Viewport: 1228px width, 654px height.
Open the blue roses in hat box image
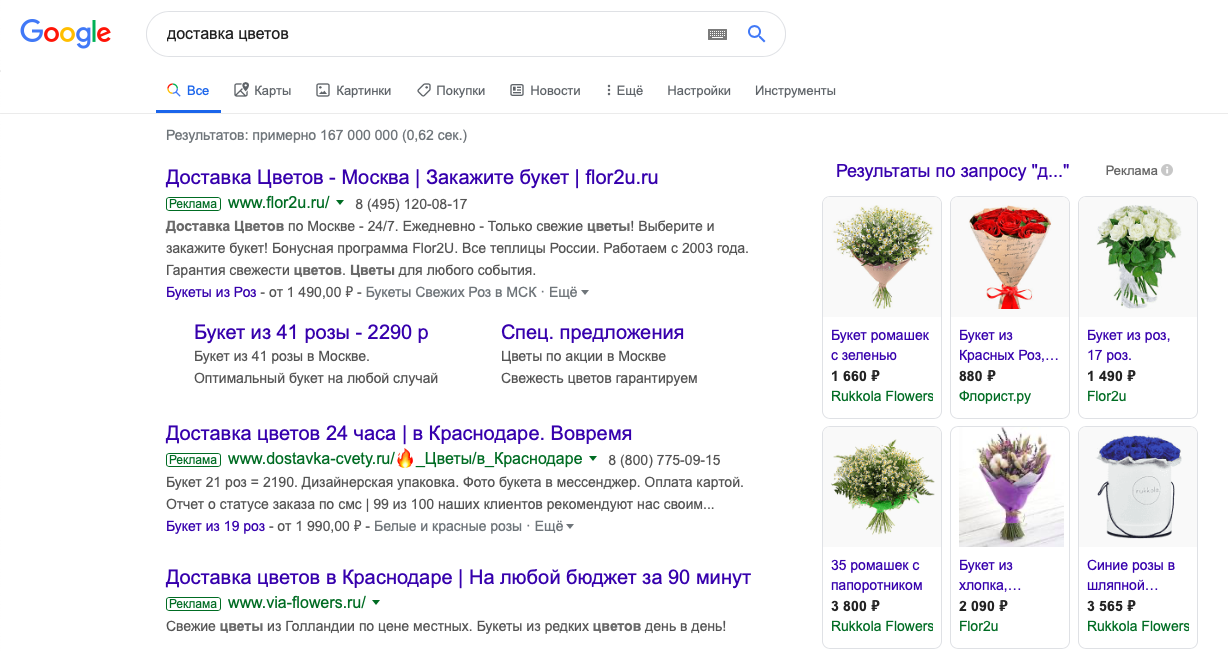1138,487
